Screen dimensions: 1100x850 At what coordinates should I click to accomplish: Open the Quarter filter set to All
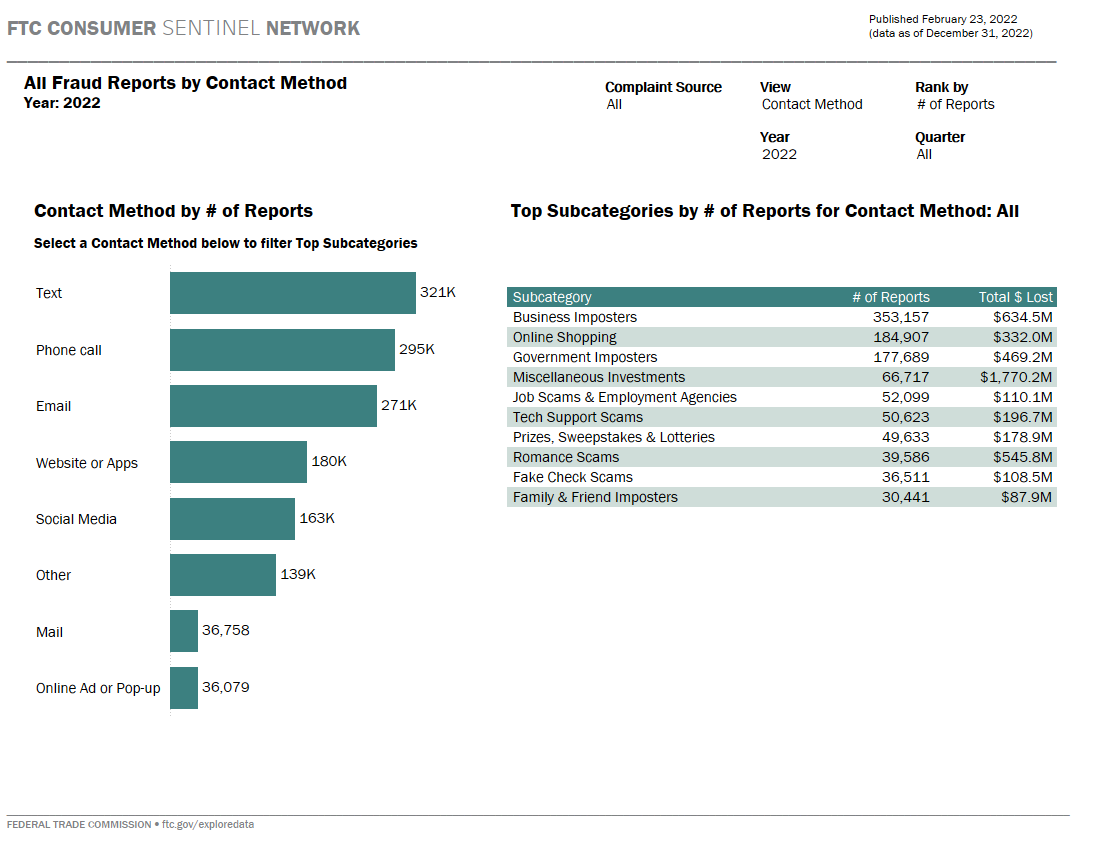[x=924, y=154]
